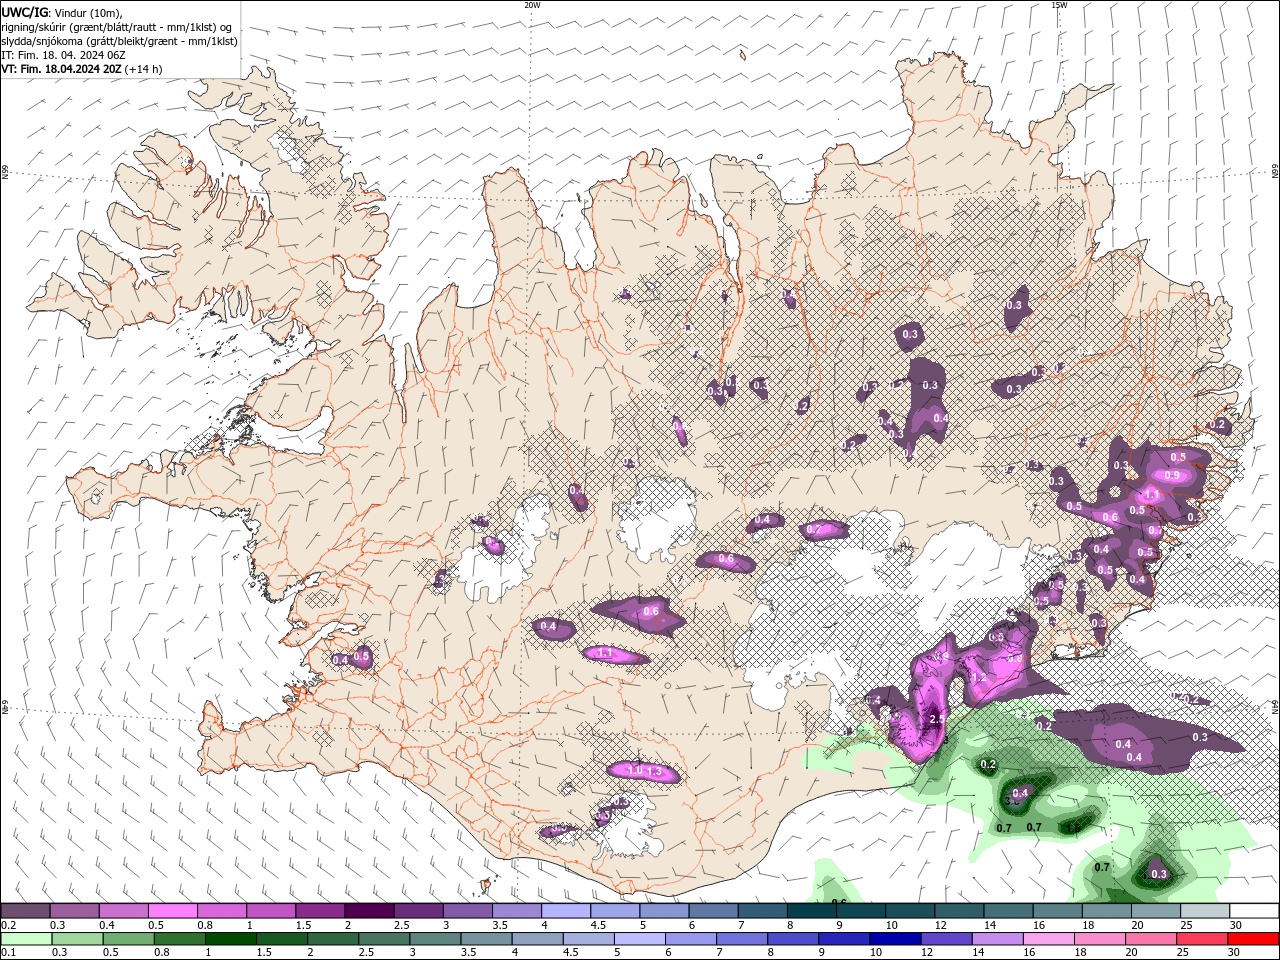Select bright red 30 swatch ending lower scale
The image size is (1280, 960).
tap(1254, 939)
